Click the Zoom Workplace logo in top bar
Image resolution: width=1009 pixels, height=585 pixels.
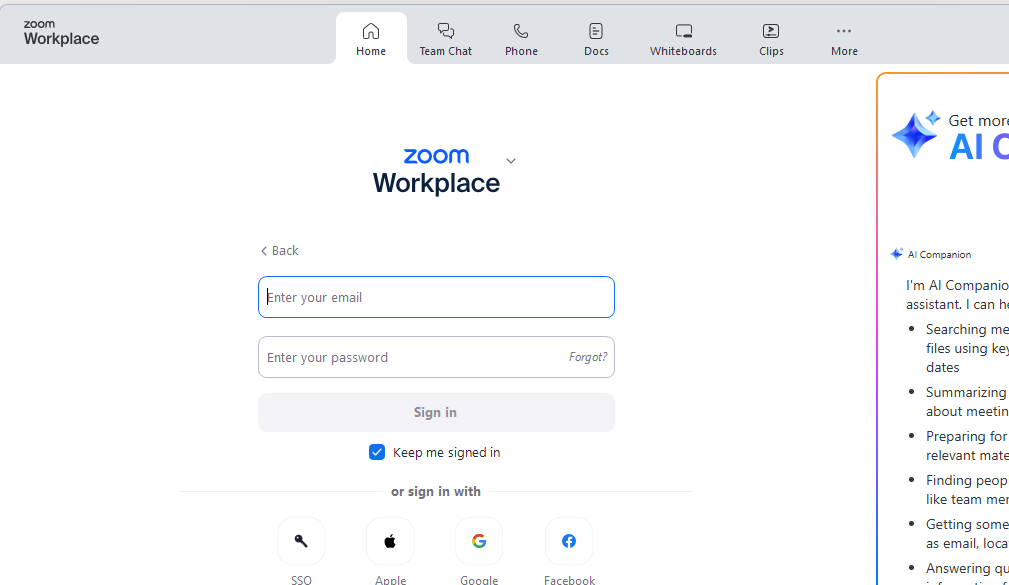(61, 33)
